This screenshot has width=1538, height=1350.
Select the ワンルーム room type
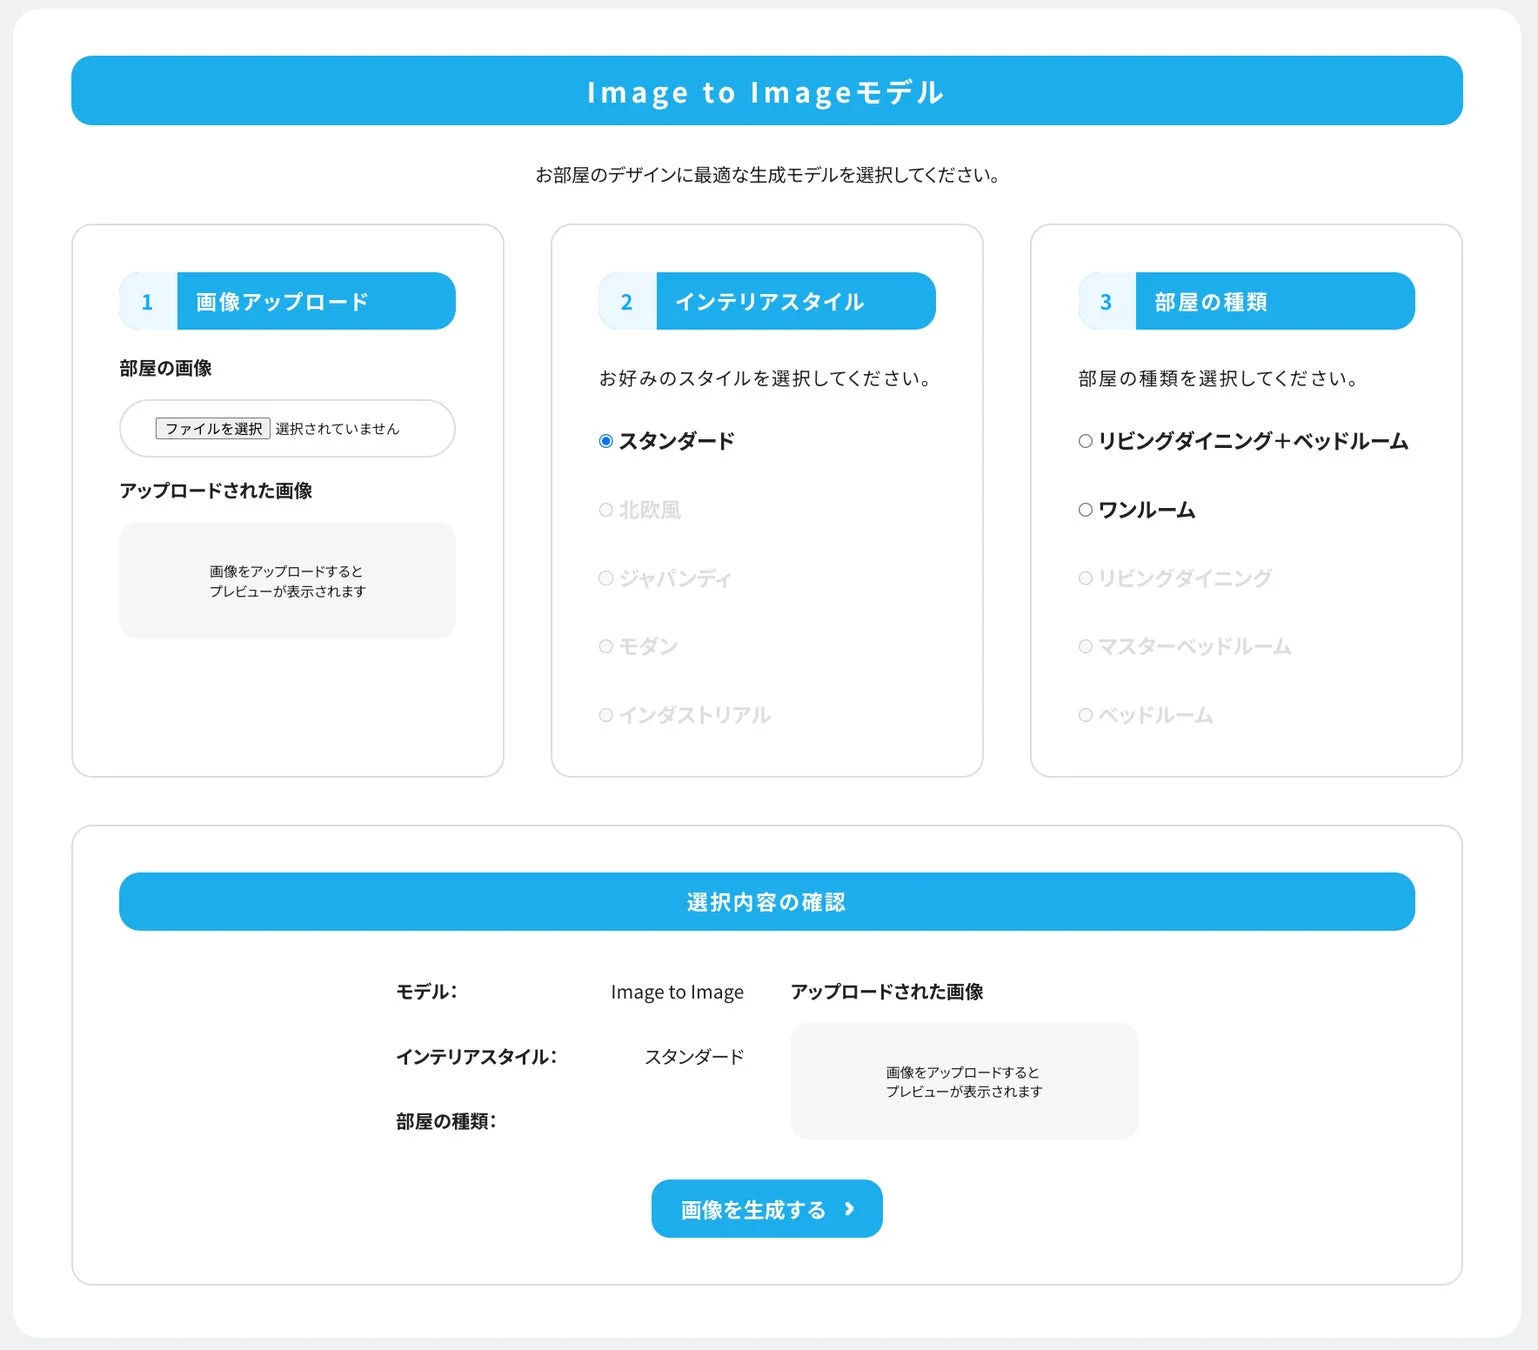(1085, 509)
